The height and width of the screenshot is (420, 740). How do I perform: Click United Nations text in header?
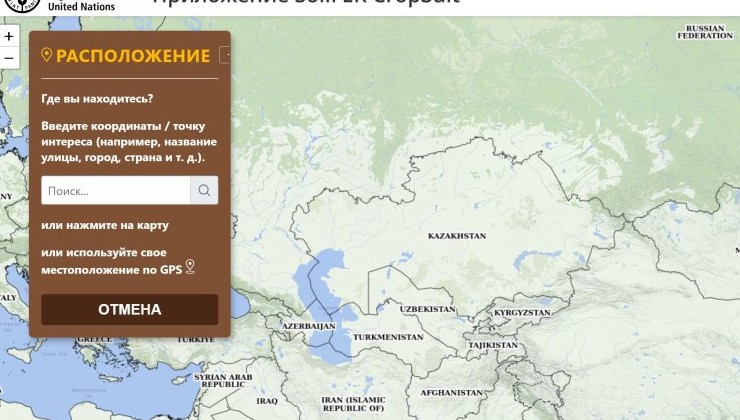click(81, 7)
